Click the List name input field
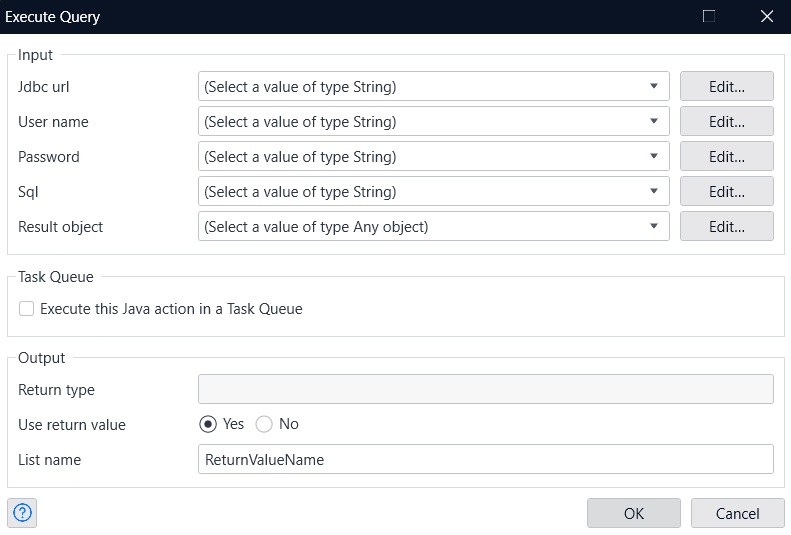The image size is (791, 535). coord(486,459)
